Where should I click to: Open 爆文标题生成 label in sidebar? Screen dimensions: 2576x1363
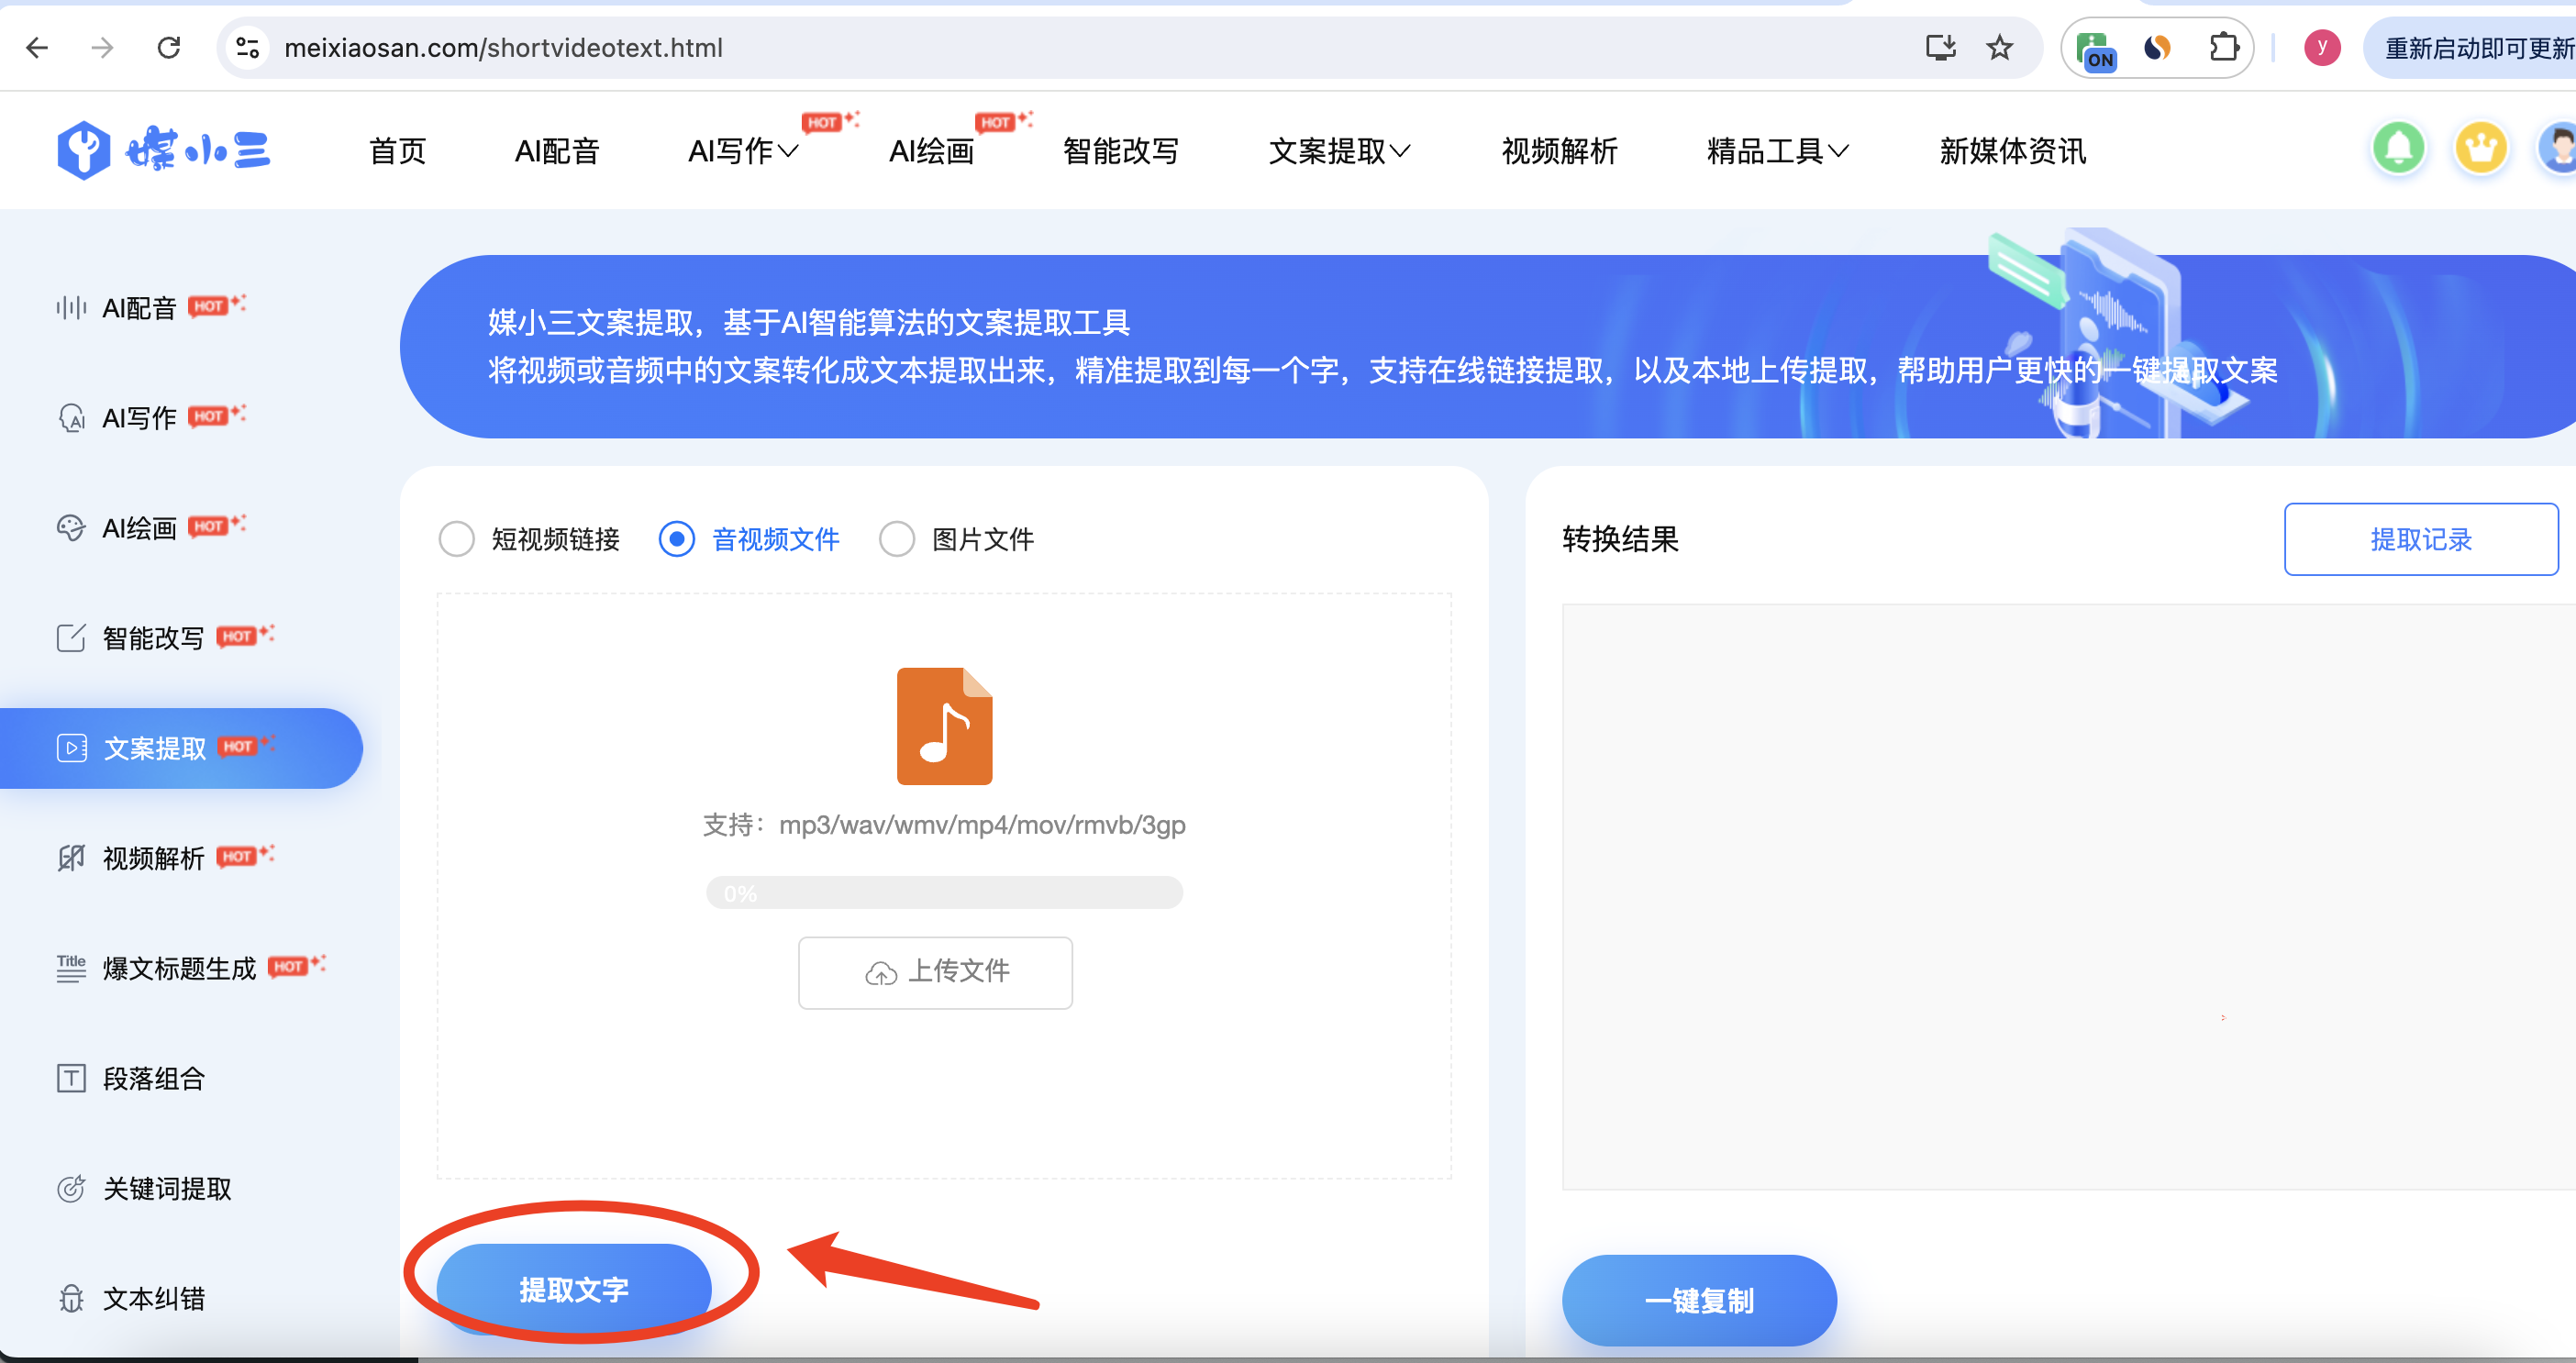pos(180,968)
